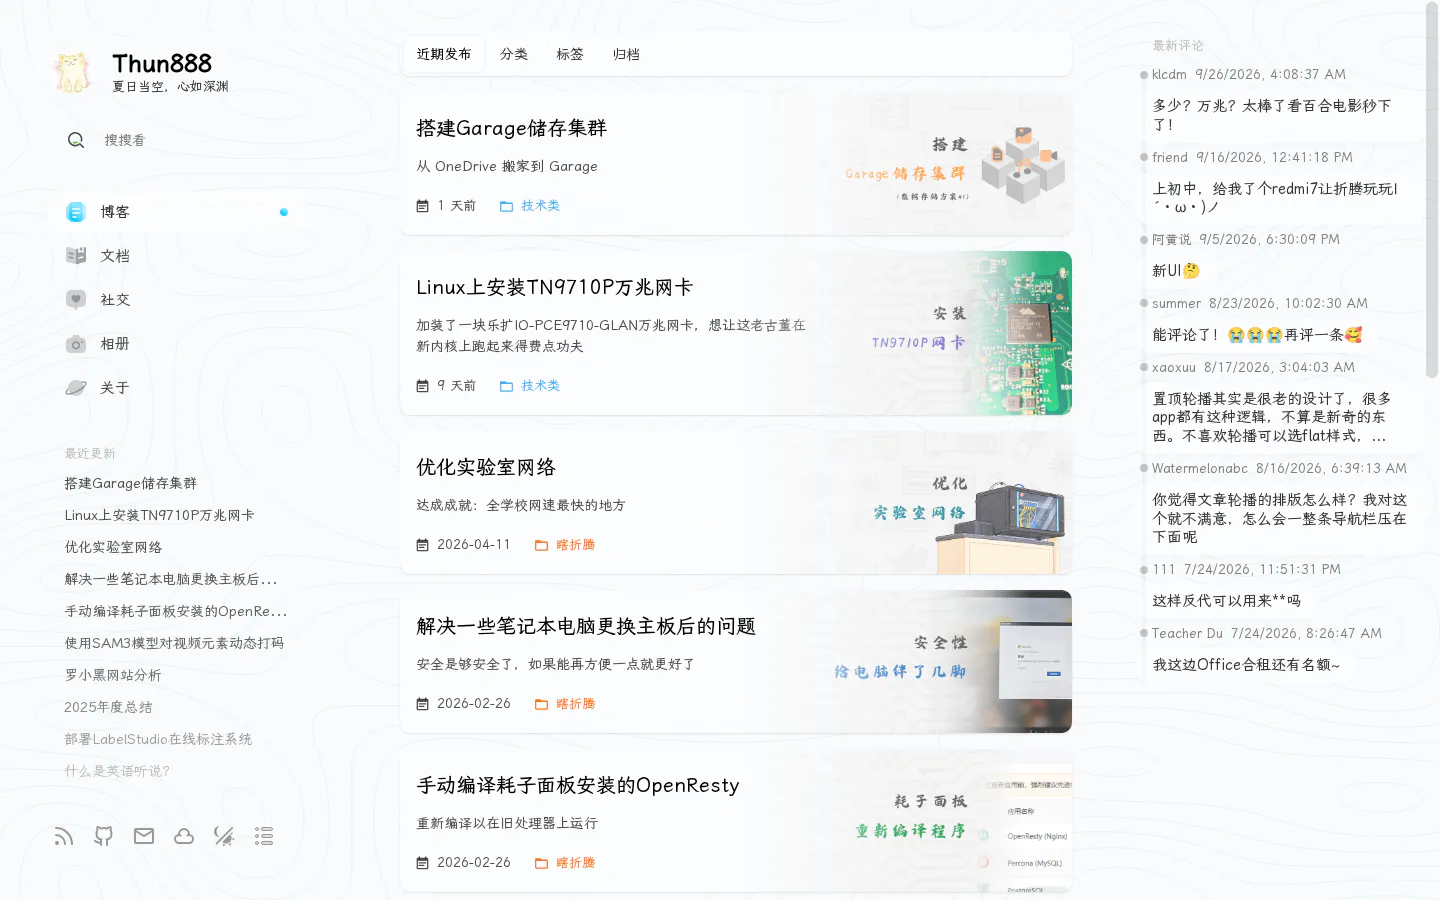Click 技术类 category on Garage post
1440x900 pixels.
pos(540,206)
